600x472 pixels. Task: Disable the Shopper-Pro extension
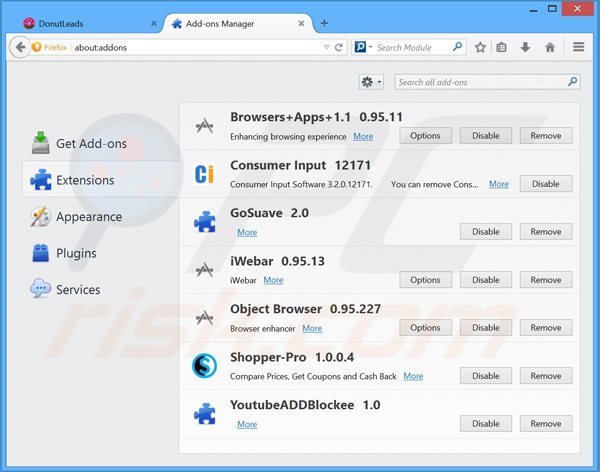486,376
